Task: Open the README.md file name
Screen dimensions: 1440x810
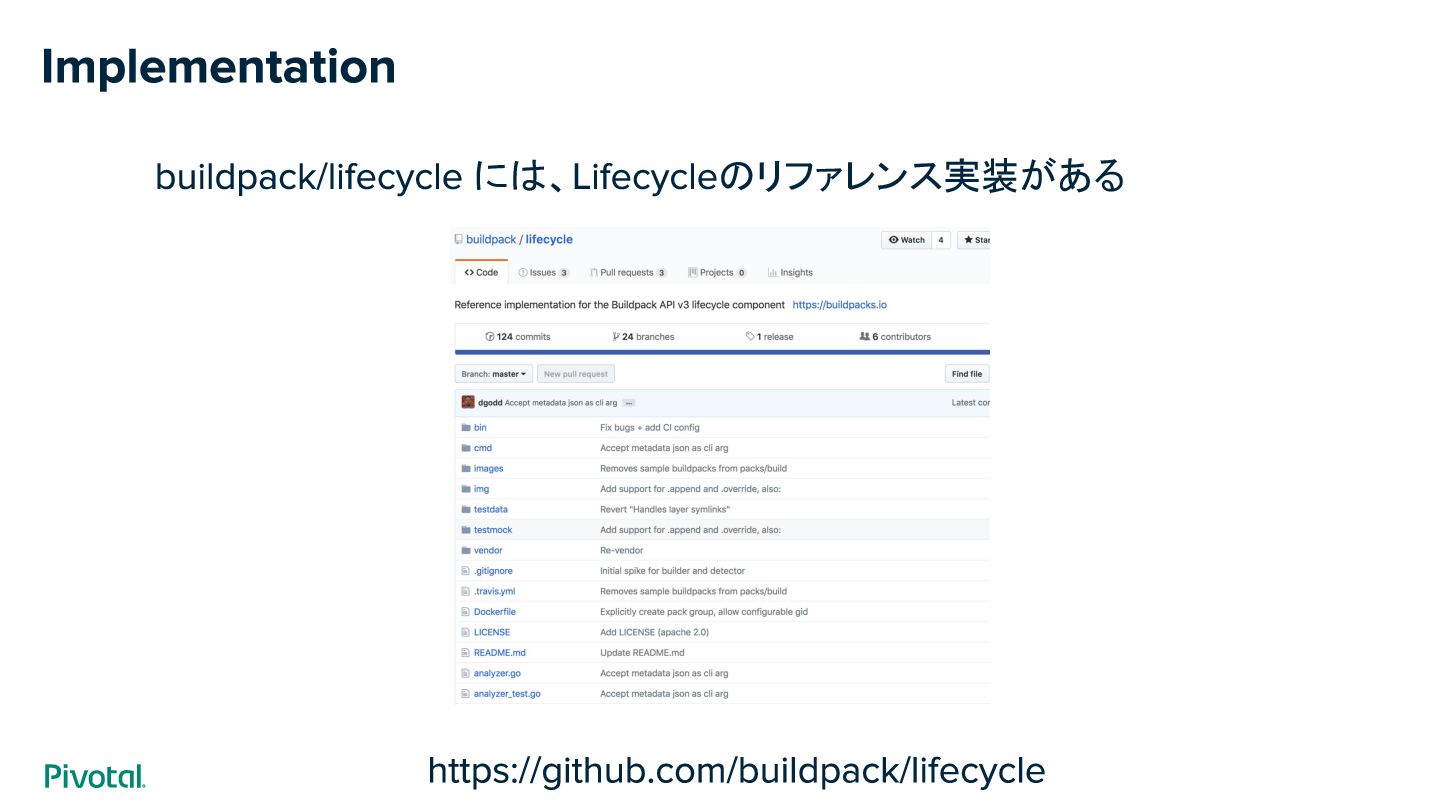Action: point(500,653)
